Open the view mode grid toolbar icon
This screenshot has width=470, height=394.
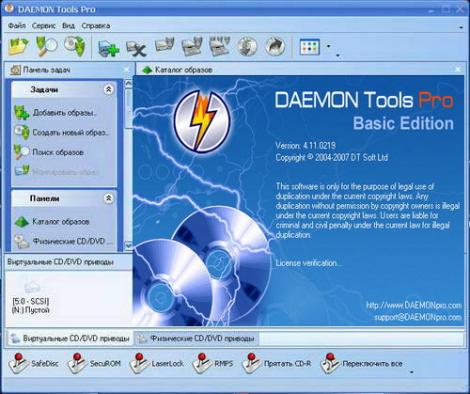(310, 47)
